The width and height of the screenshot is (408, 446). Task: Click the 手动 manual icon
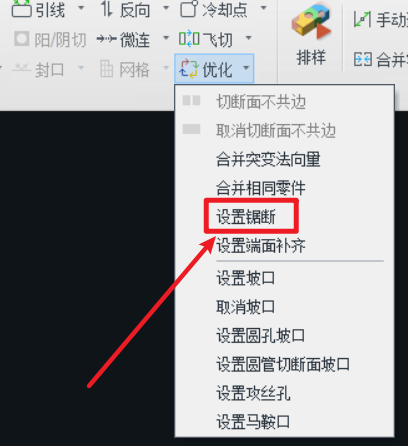click(x=362, y=19)
